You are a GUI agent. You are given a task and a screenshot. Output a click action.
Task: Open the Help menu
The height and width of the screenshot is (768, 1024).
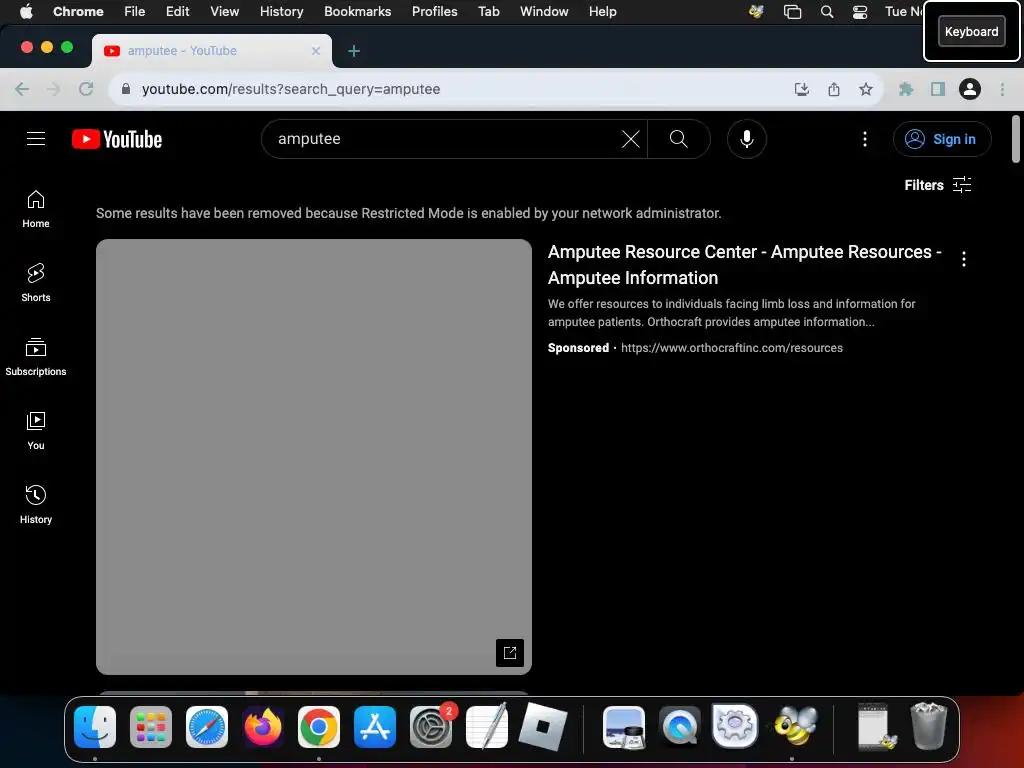602,12
